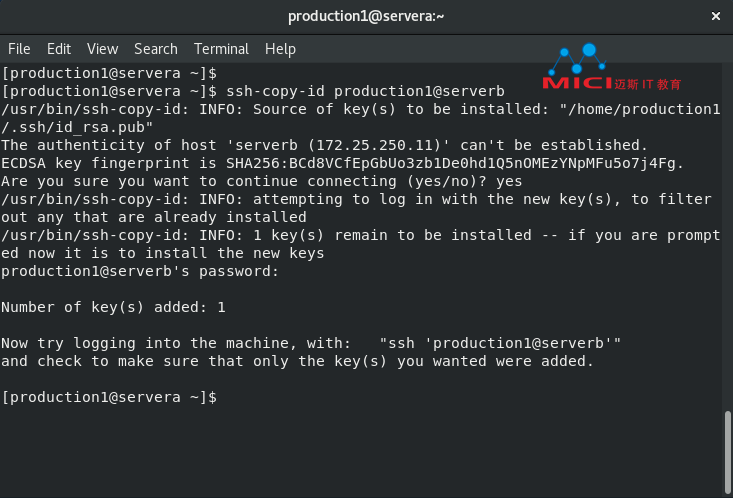Open the View menu

pyautogui.click(x=102, y=49)
